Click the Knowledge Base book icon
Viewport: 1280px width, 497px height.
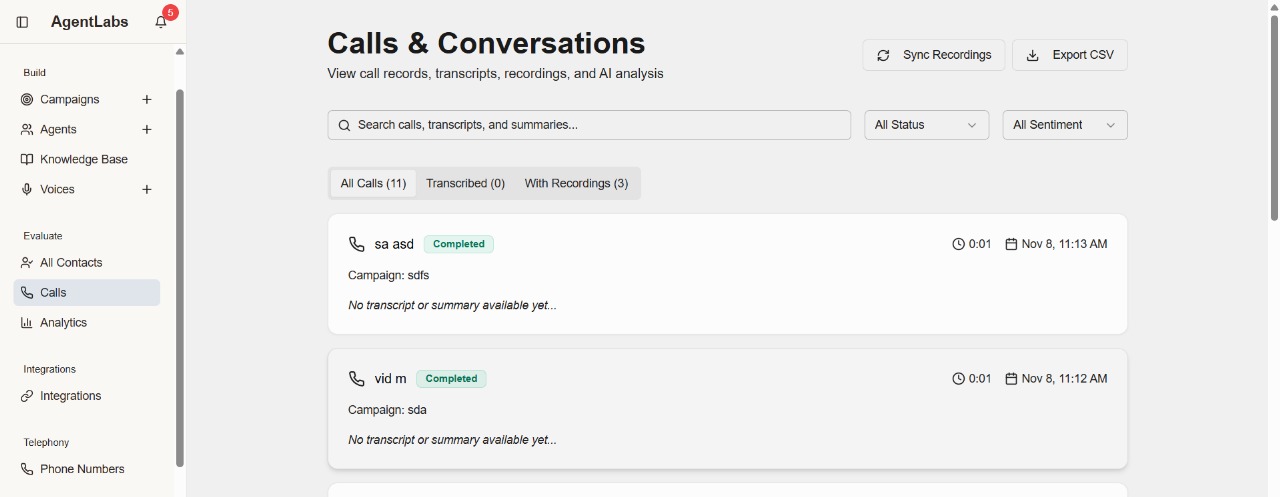pyautogui.click(x=27, y=160)
